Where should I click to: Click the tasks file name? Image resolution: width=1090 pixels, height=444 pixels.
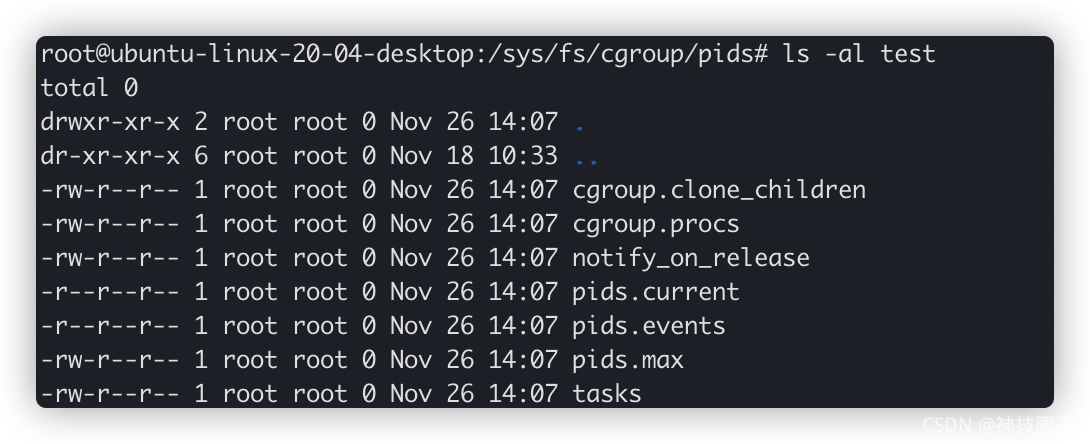pyautogui.click(x=607, y=394)
